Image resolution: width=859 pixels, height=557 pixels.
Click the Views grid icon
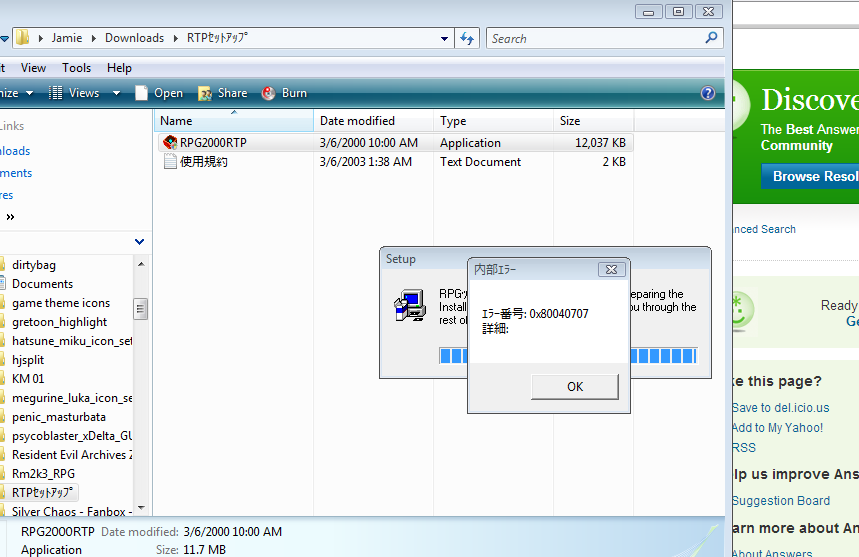click(x=55, y=93)
